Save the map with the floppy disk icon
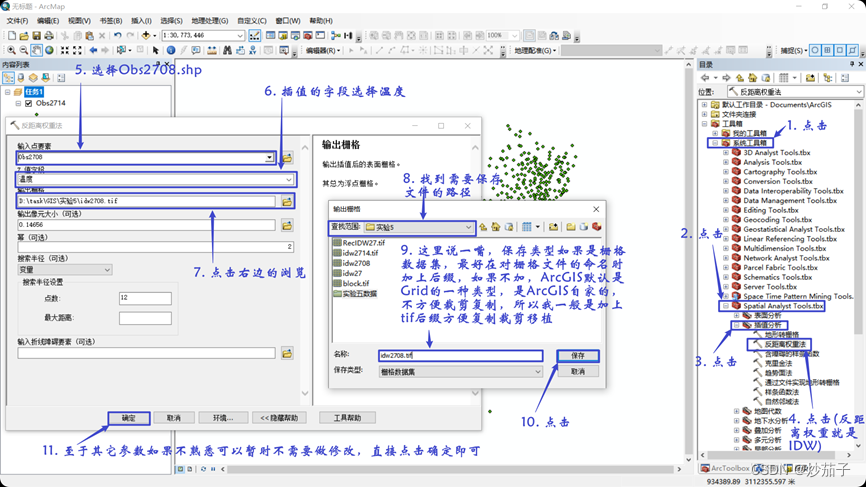The image size is (866, 487). point(36,36)
